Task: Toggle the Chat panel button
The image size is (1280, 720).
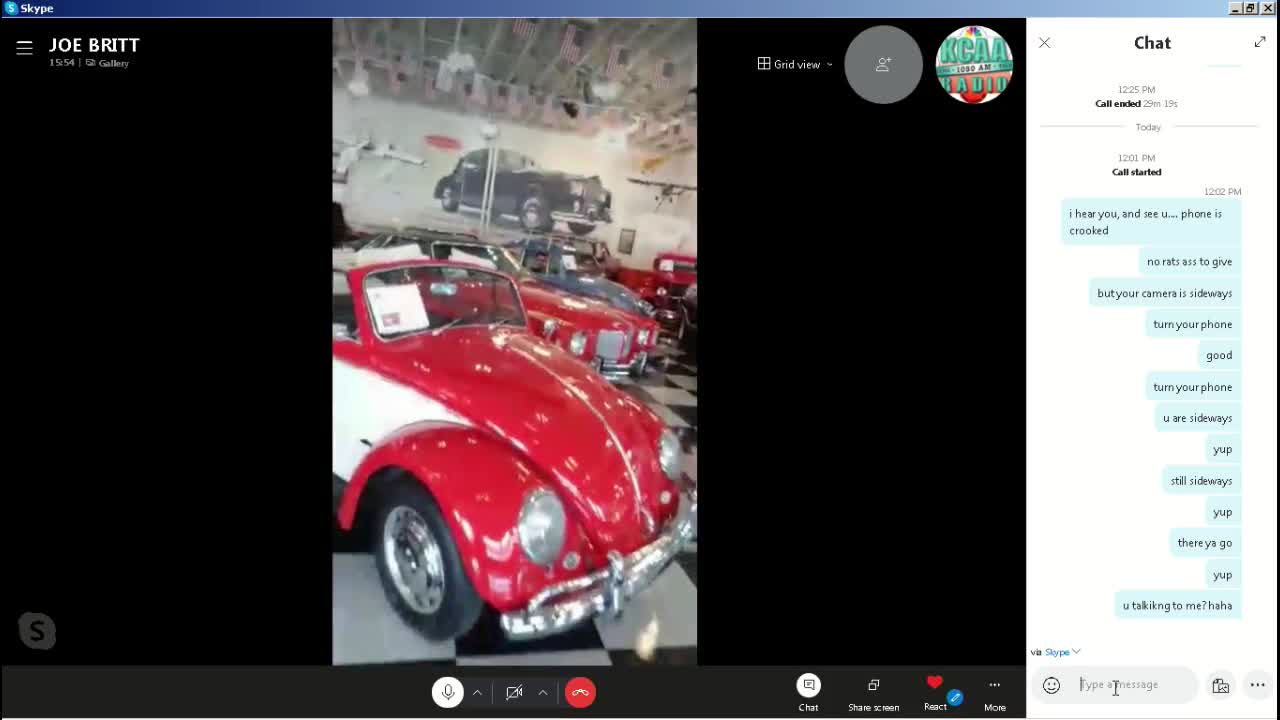Action: click(x=808, y=692)
